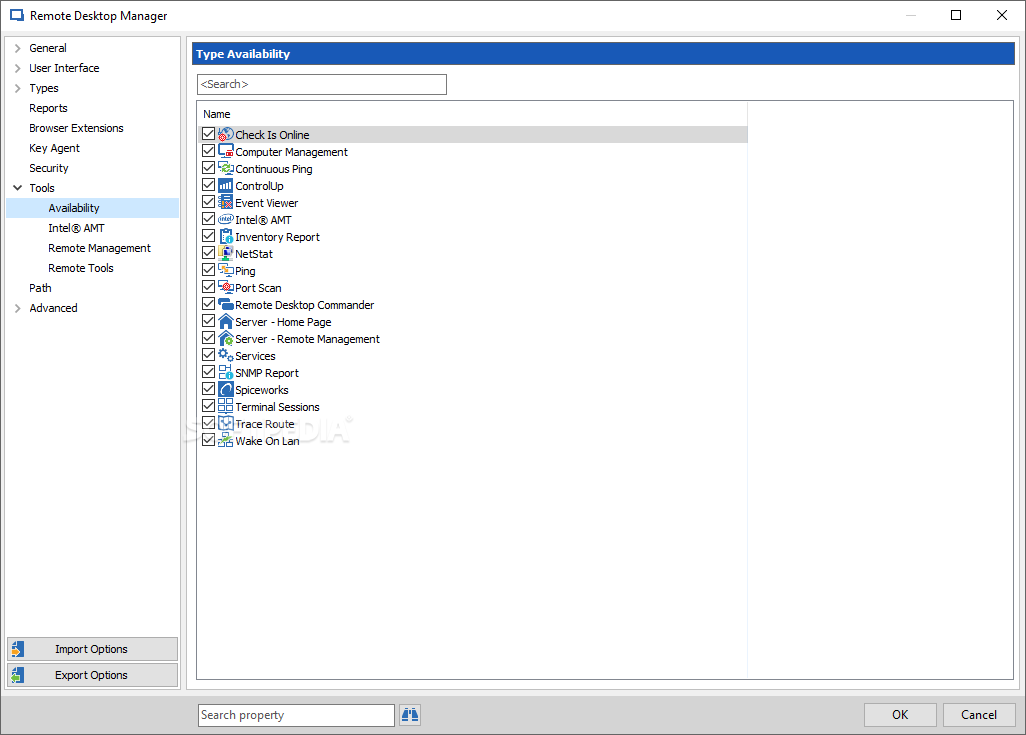Click the Intel AMT logo icon
This screenshot has height=735, width=1026.
(225, 219)
